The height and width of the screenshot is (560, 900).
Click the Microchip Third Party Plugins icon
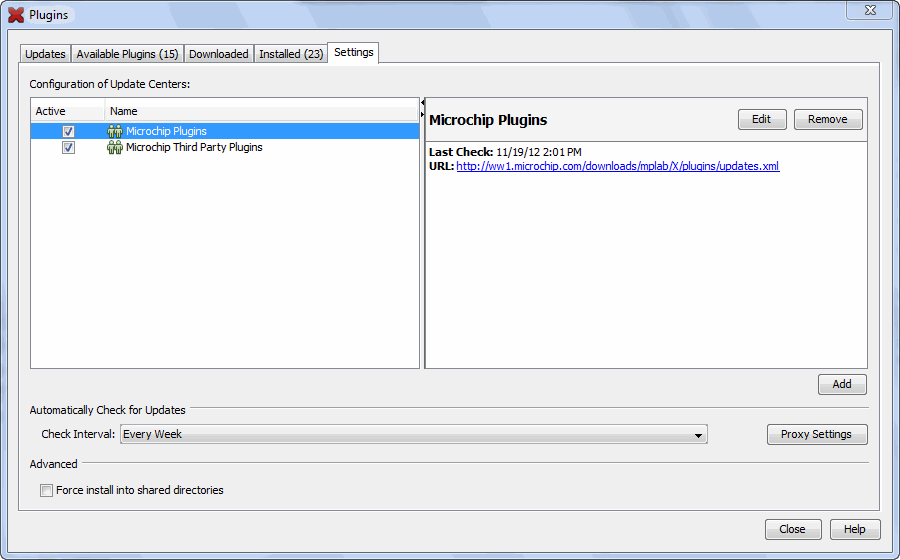[115, 147]
